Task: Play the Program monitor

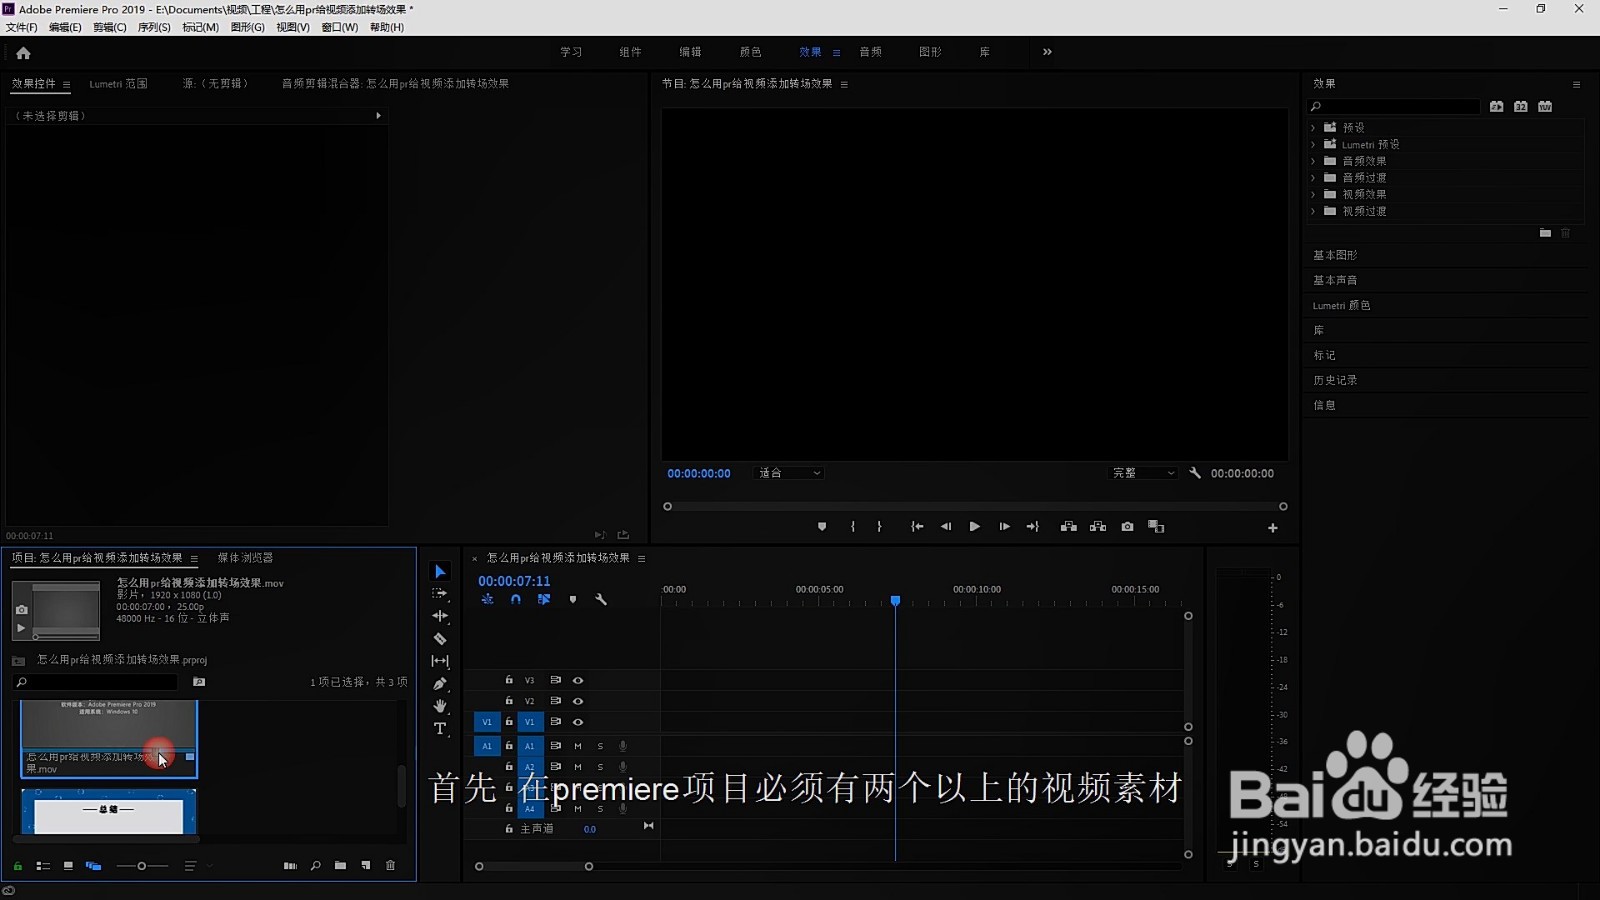Action: [x=974, y=527]
